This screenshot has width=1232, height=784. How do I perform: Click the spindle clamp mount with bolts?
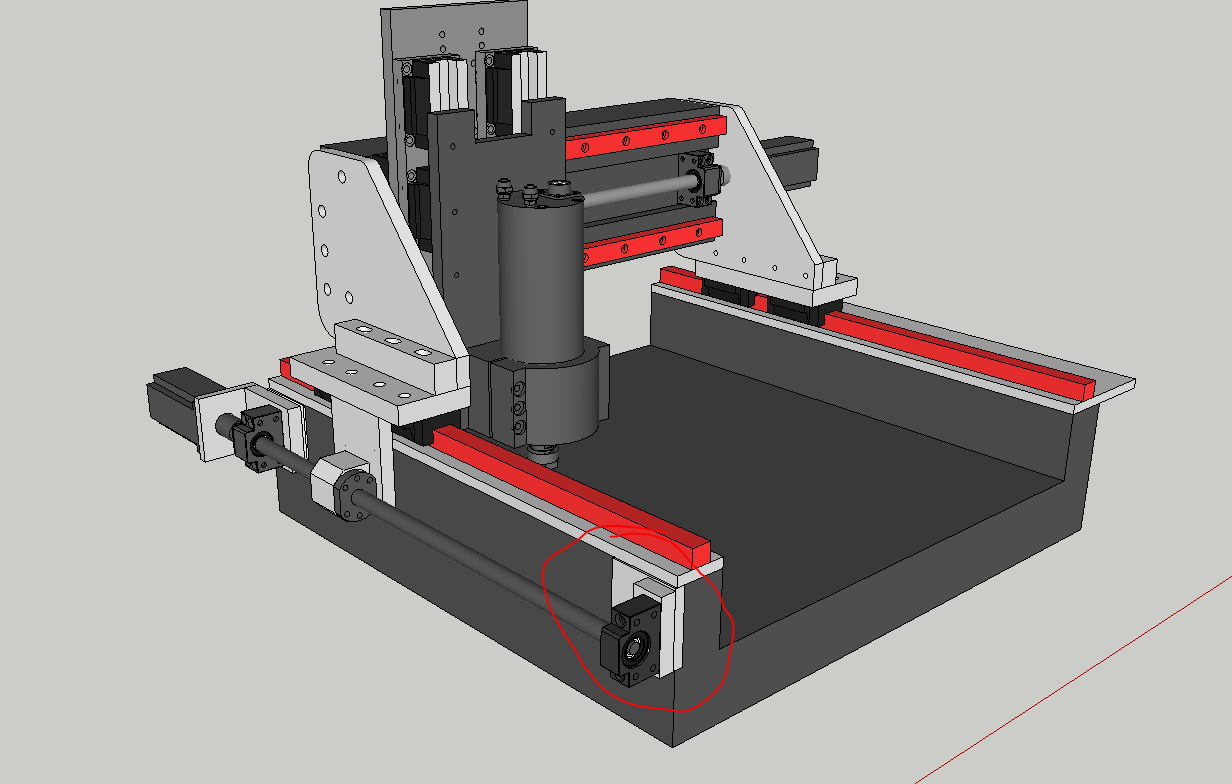tap(545, 395)
